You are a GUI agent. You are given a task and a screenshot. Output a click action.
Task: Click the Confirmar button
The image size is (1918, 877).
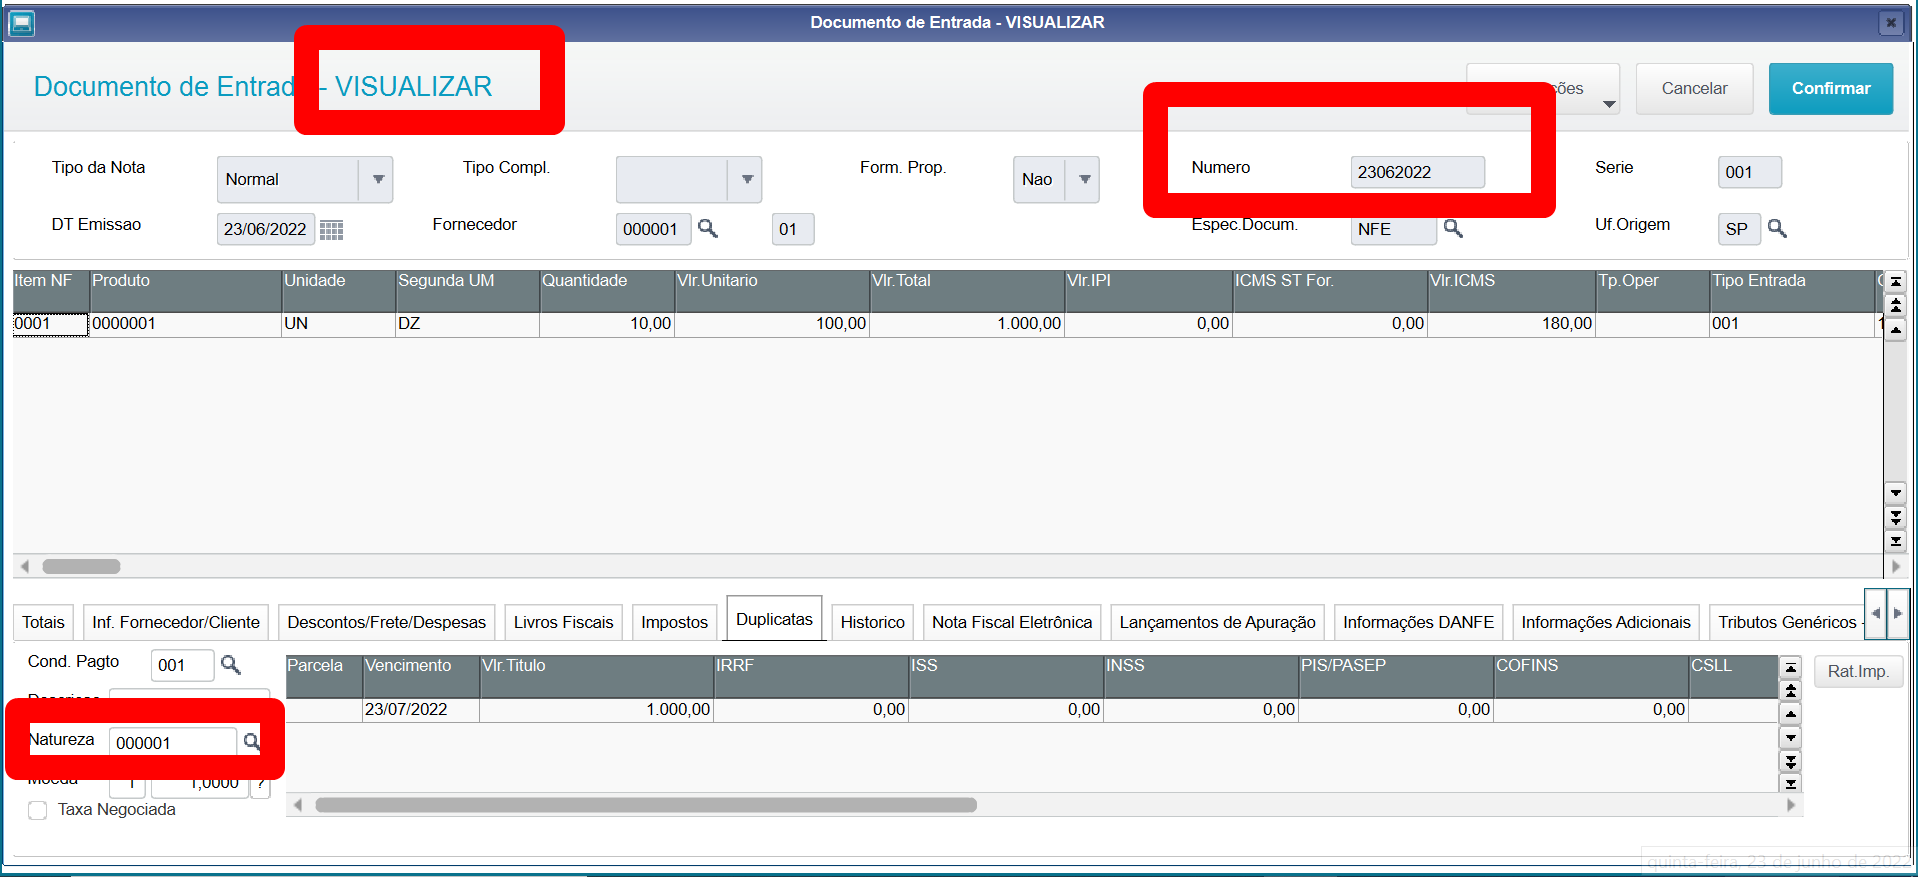point(1831,88)
